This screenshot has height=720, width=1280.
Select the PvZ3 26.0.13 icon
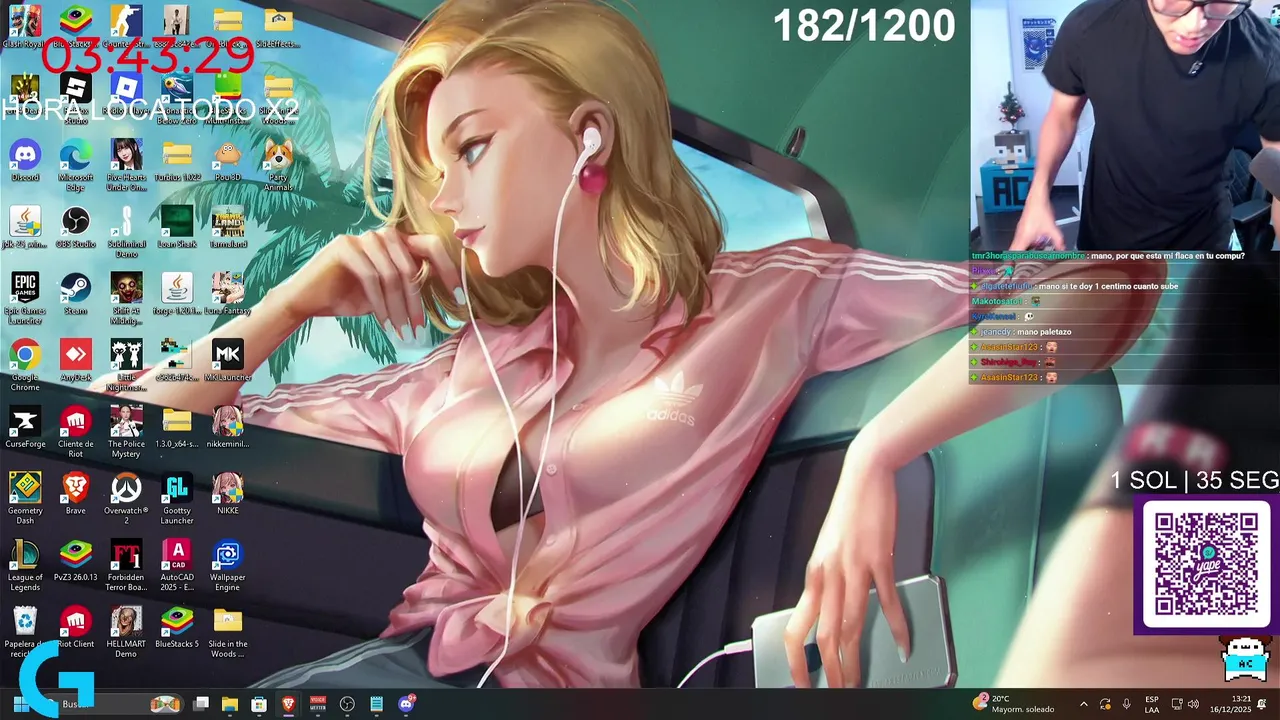coord(76,560)
